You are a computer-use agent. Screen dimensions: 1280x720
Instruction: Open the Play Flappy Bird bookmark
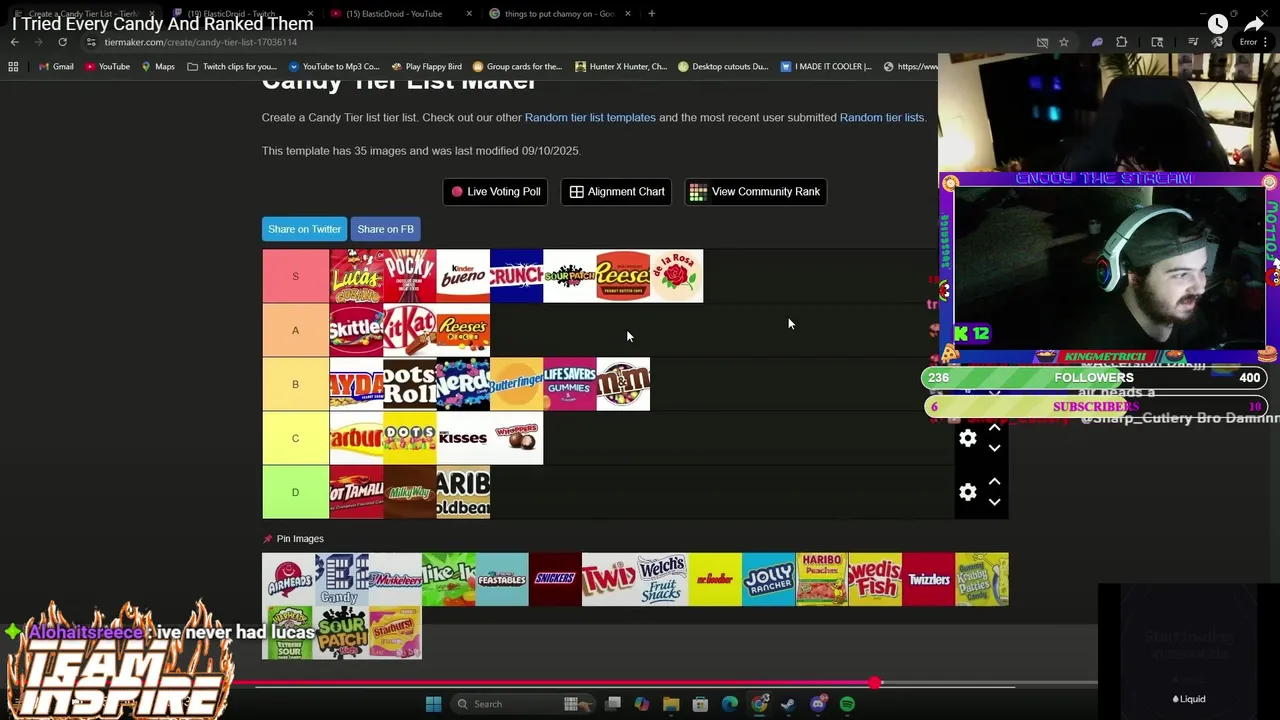(x=426, y=67)
